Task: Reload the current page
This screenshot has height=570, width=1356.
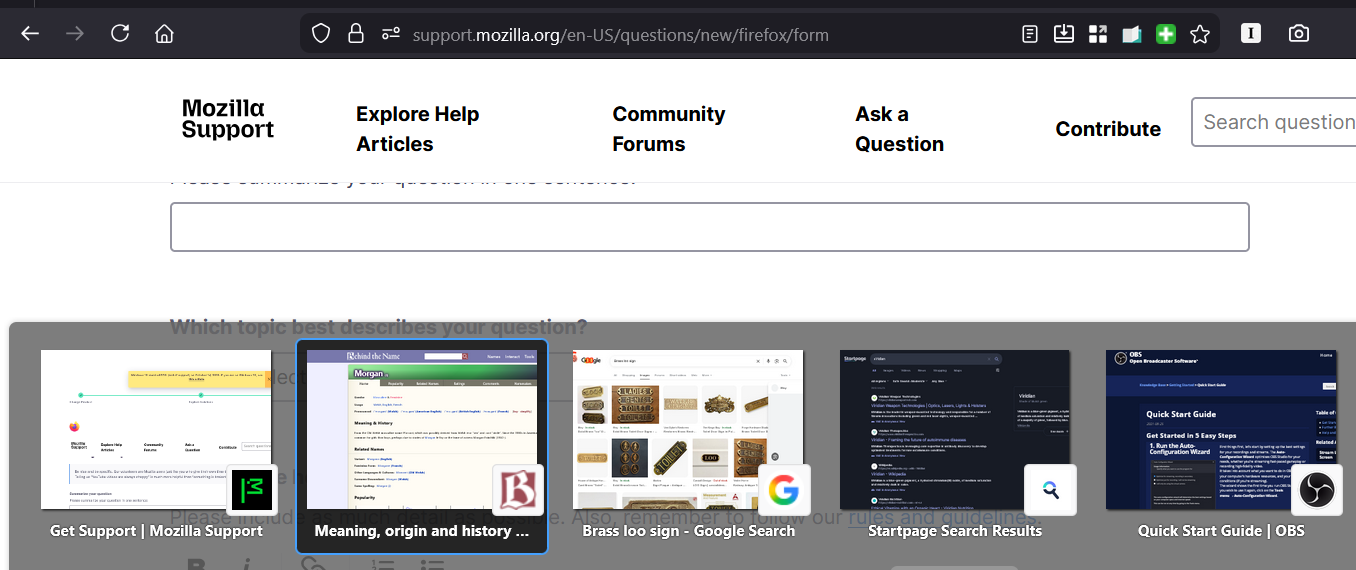Action: (120, 34)
